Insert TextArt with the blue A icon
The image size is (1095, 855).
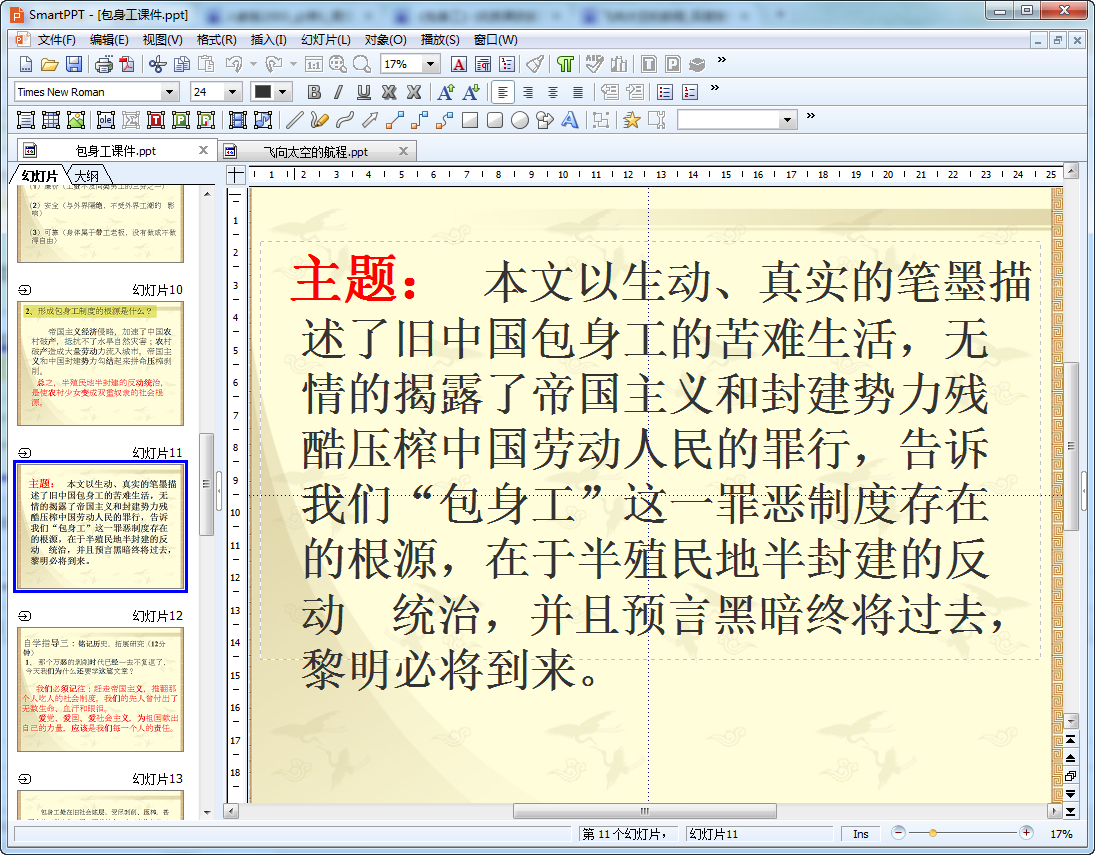[x=570, y=120]
